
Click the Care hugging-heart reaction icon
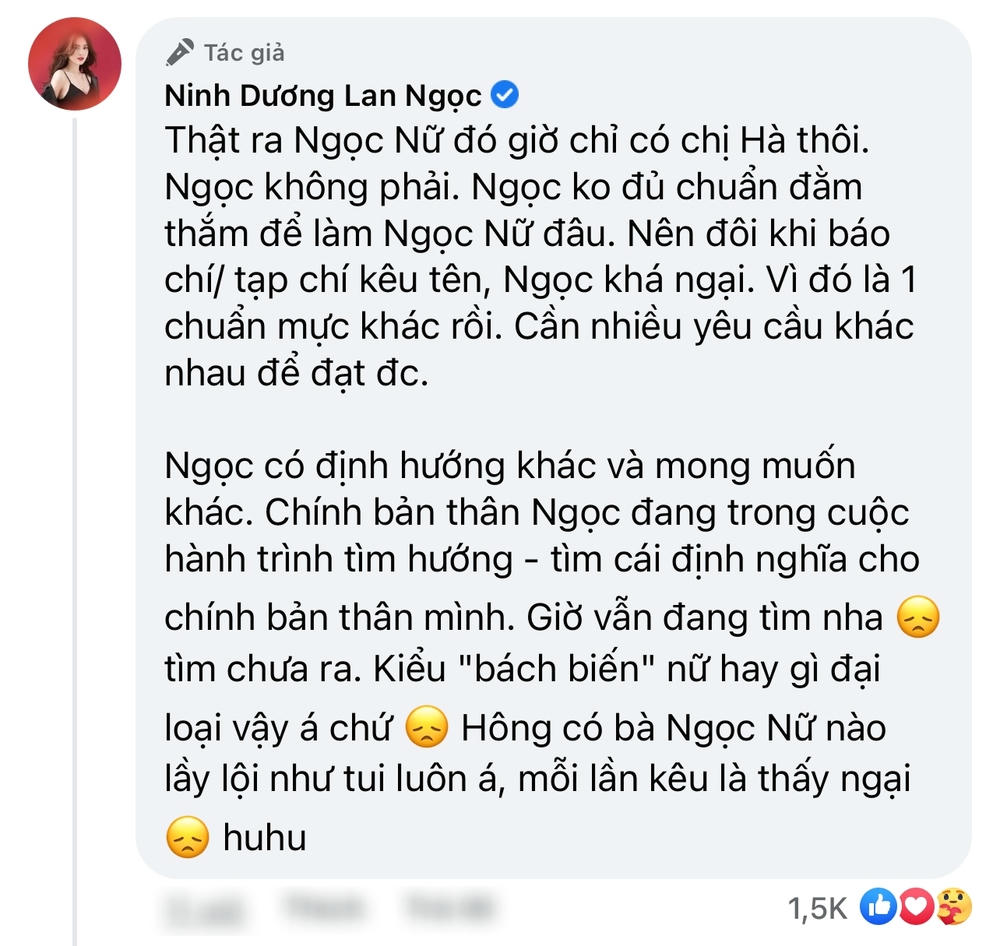pos(954,906)
